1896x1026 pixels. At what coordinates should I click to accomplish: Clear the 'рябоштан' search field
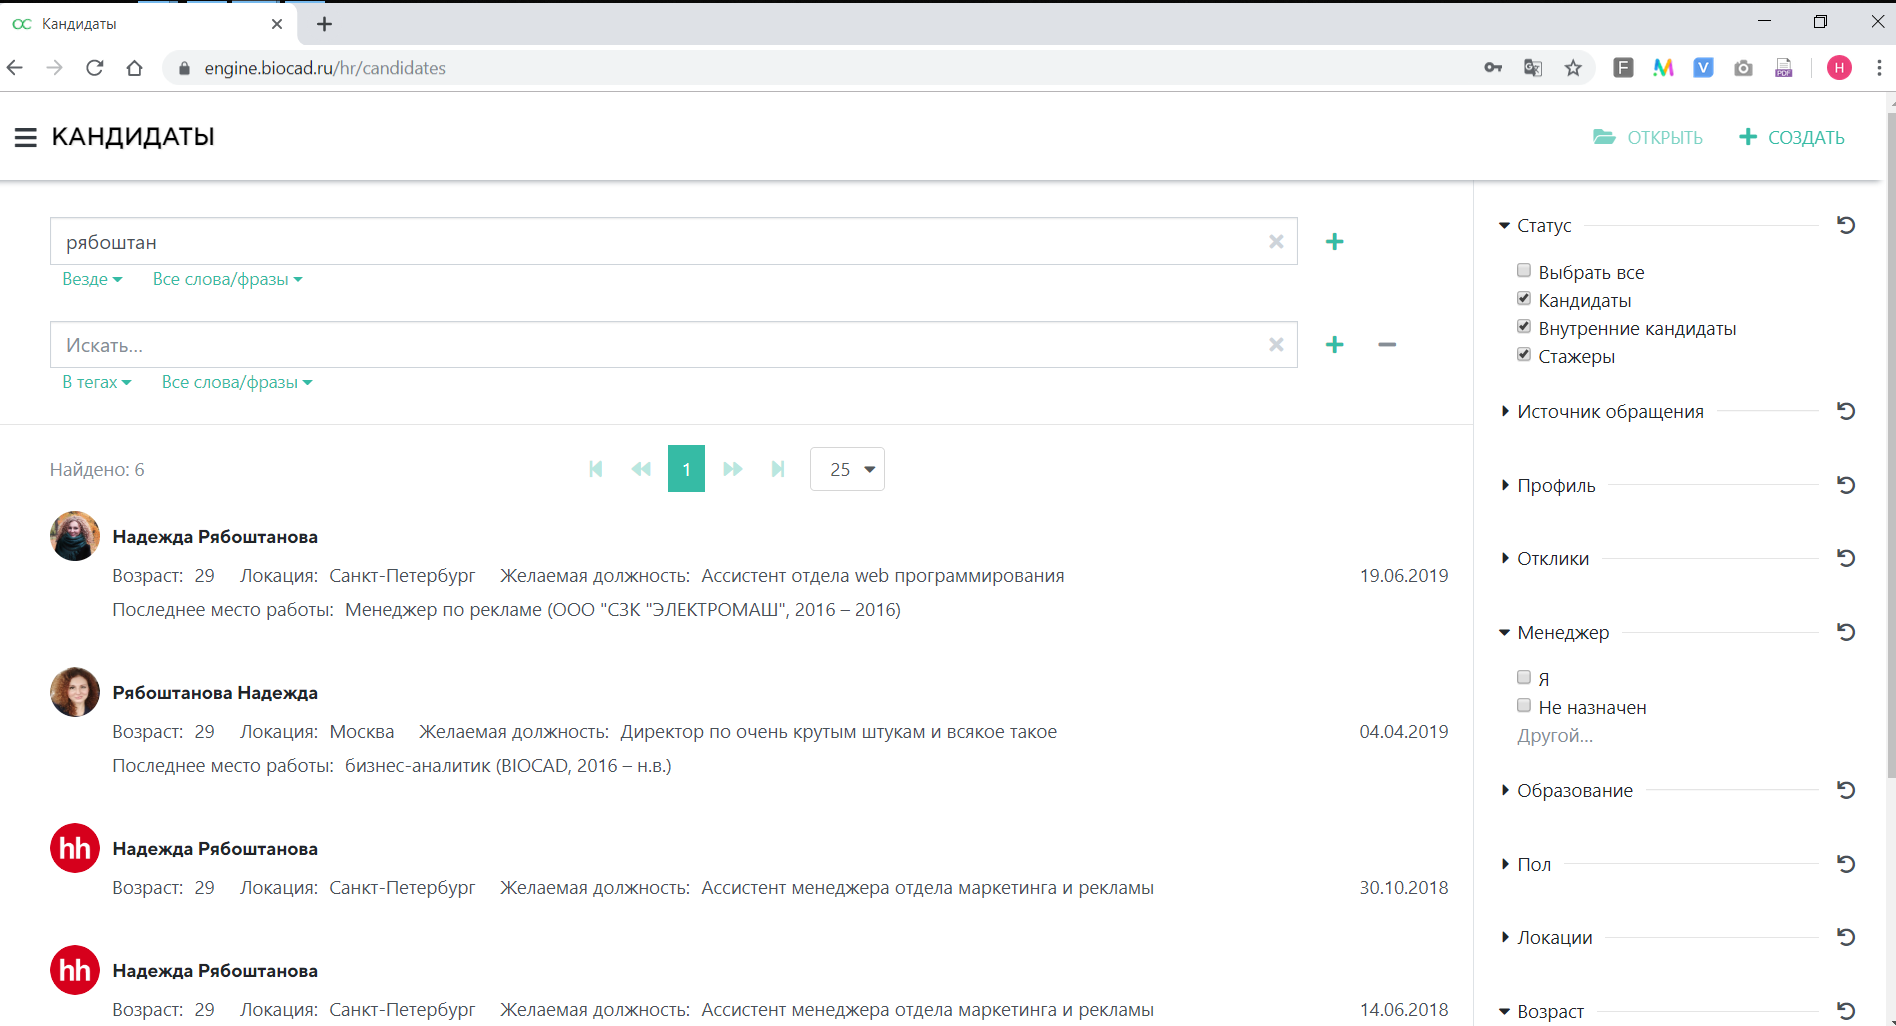pos(1276,242)
